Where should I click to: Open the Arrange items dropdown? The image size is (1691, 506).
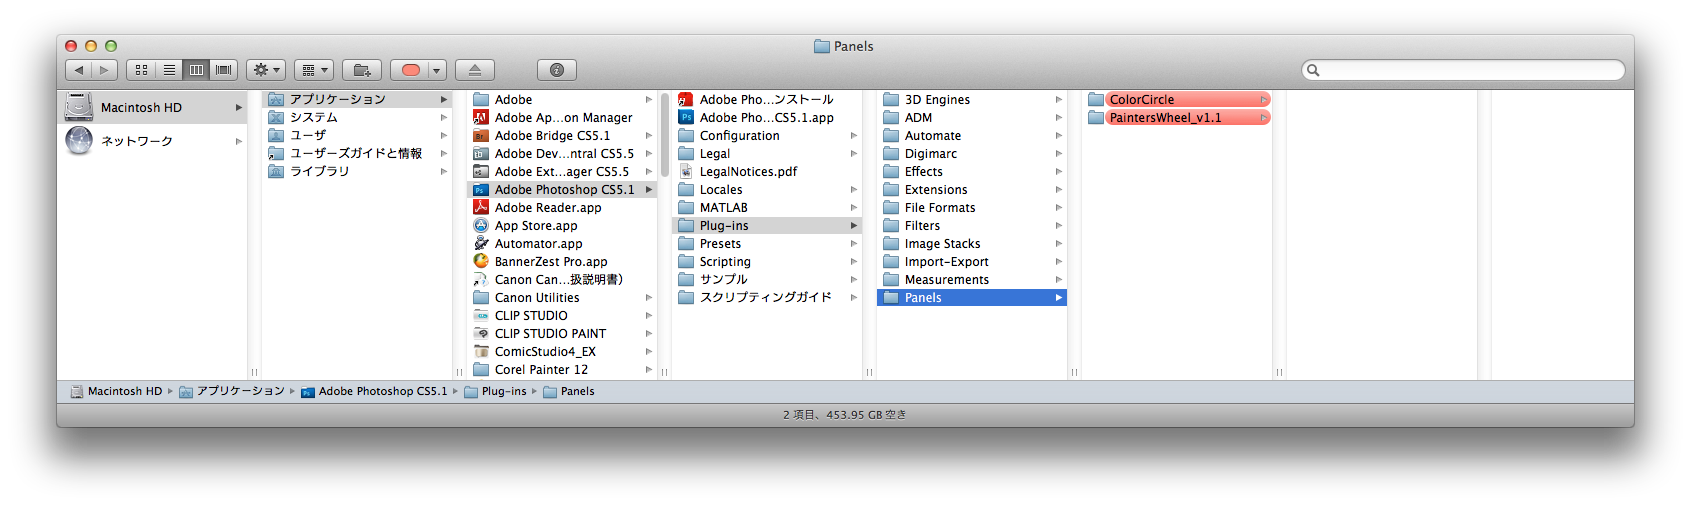(x=314, y=70)
